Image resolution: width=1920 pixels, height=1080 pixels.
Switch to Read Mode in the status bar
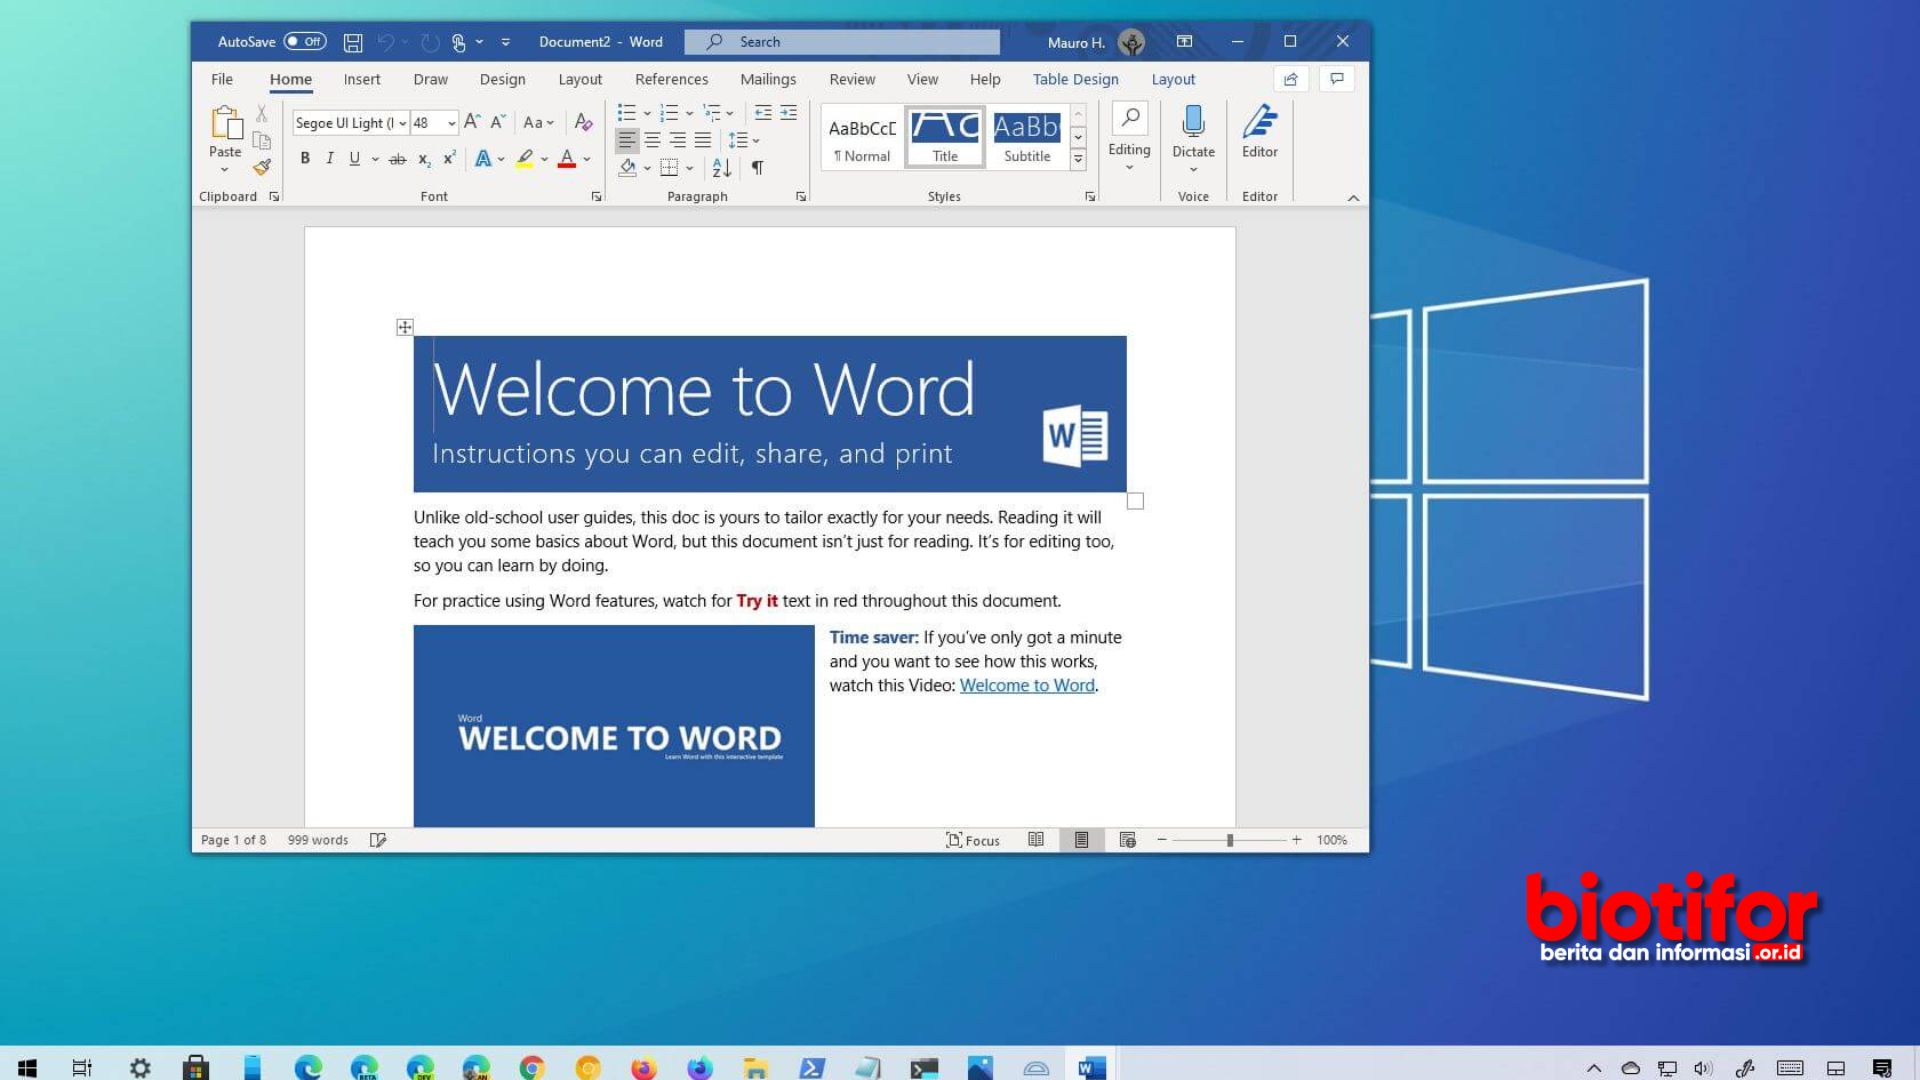coord(1036,840)
